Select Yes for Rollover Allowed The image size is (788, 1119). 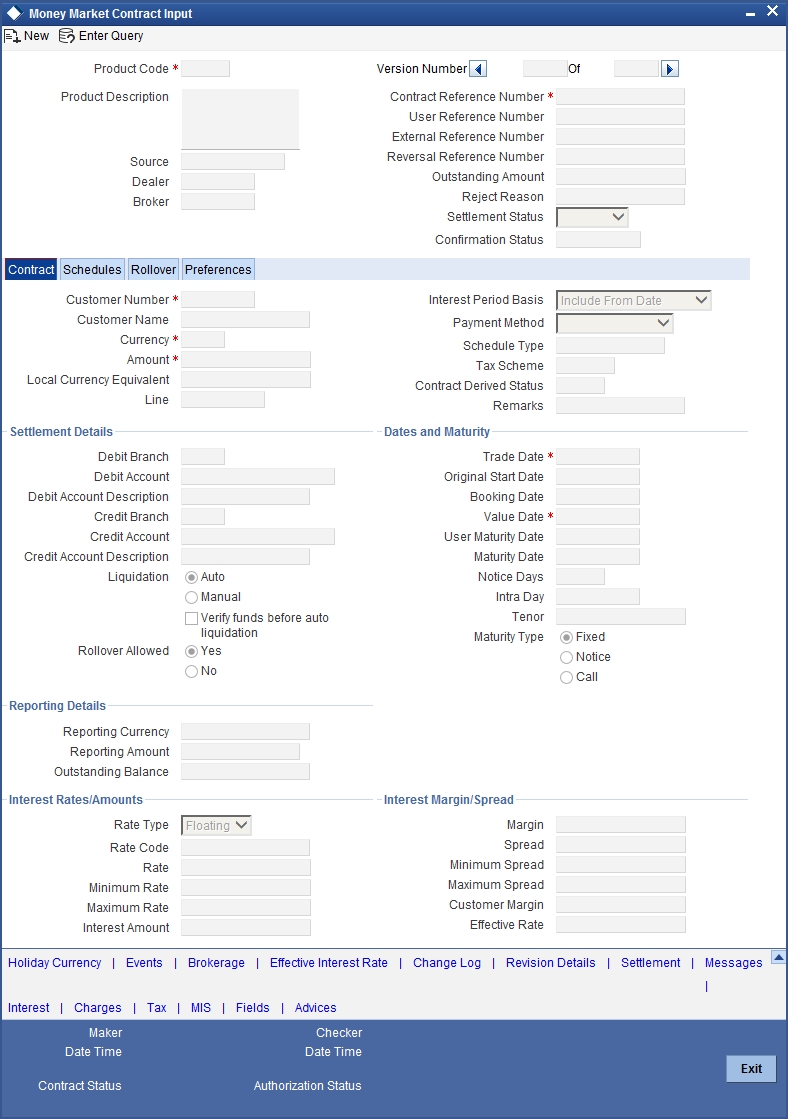click(191, 652)
